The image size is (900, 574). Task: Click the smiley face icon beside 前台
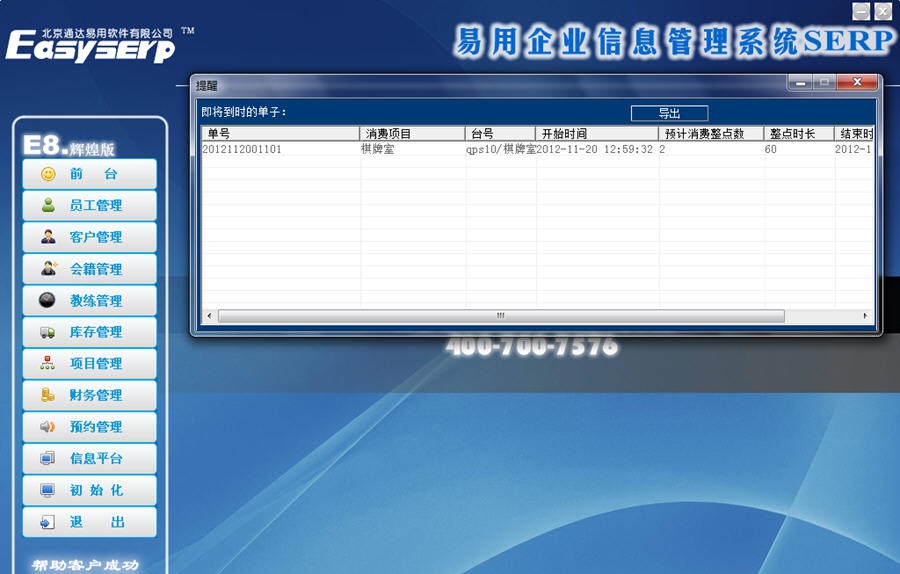click(x=48, y=174)
